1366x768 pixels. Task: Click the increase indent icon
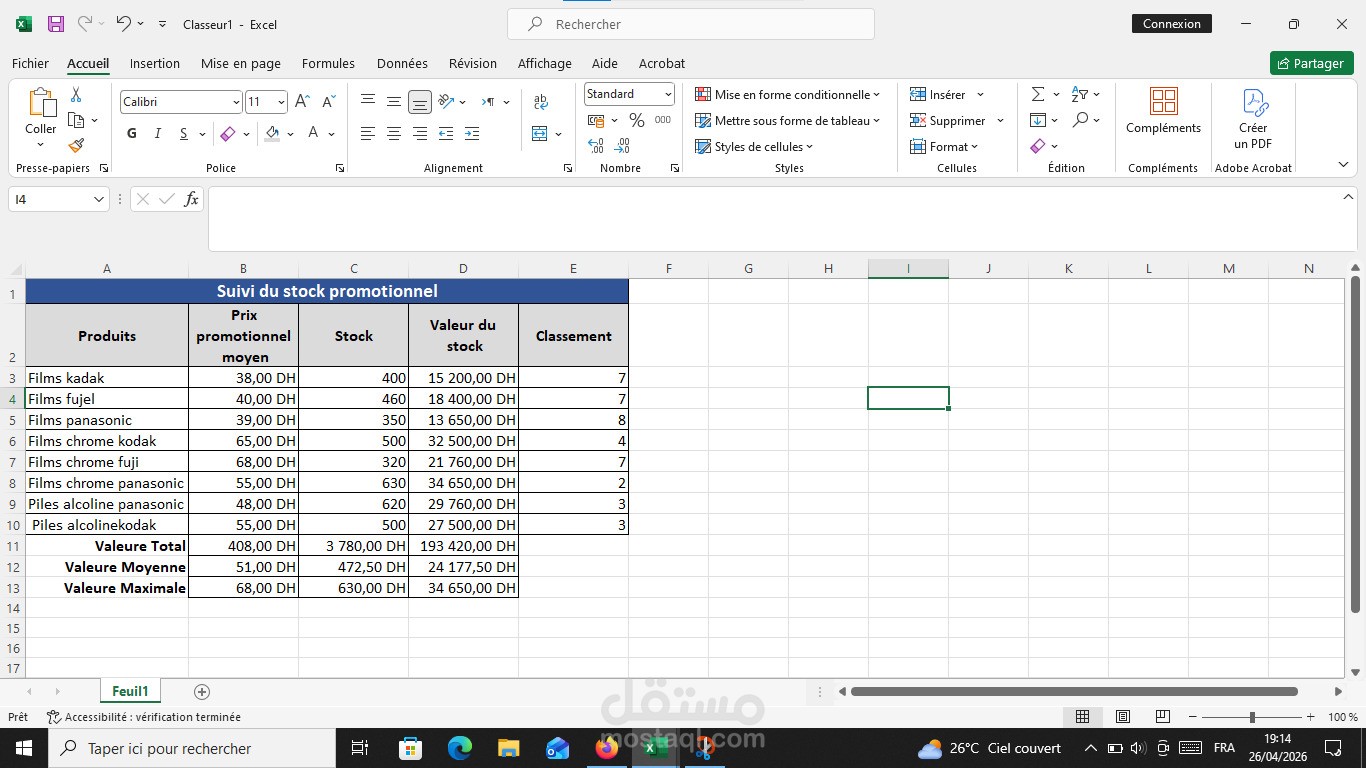click(x=472, y=133)
